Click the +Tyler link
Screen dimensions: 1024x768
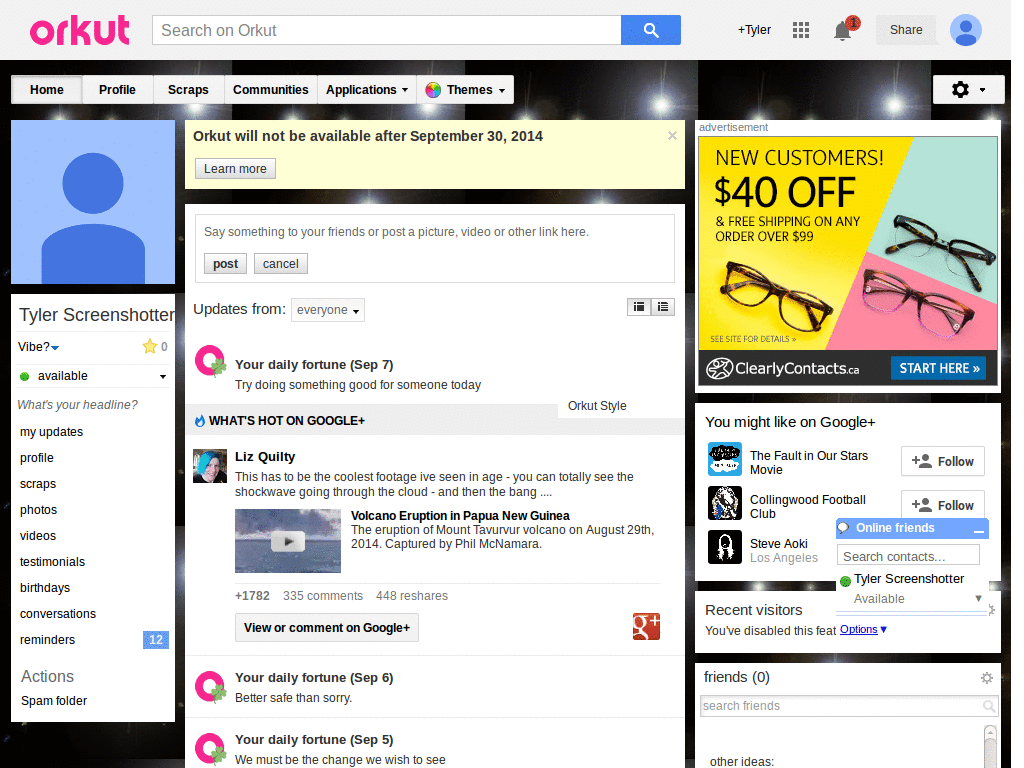[754, 30]
